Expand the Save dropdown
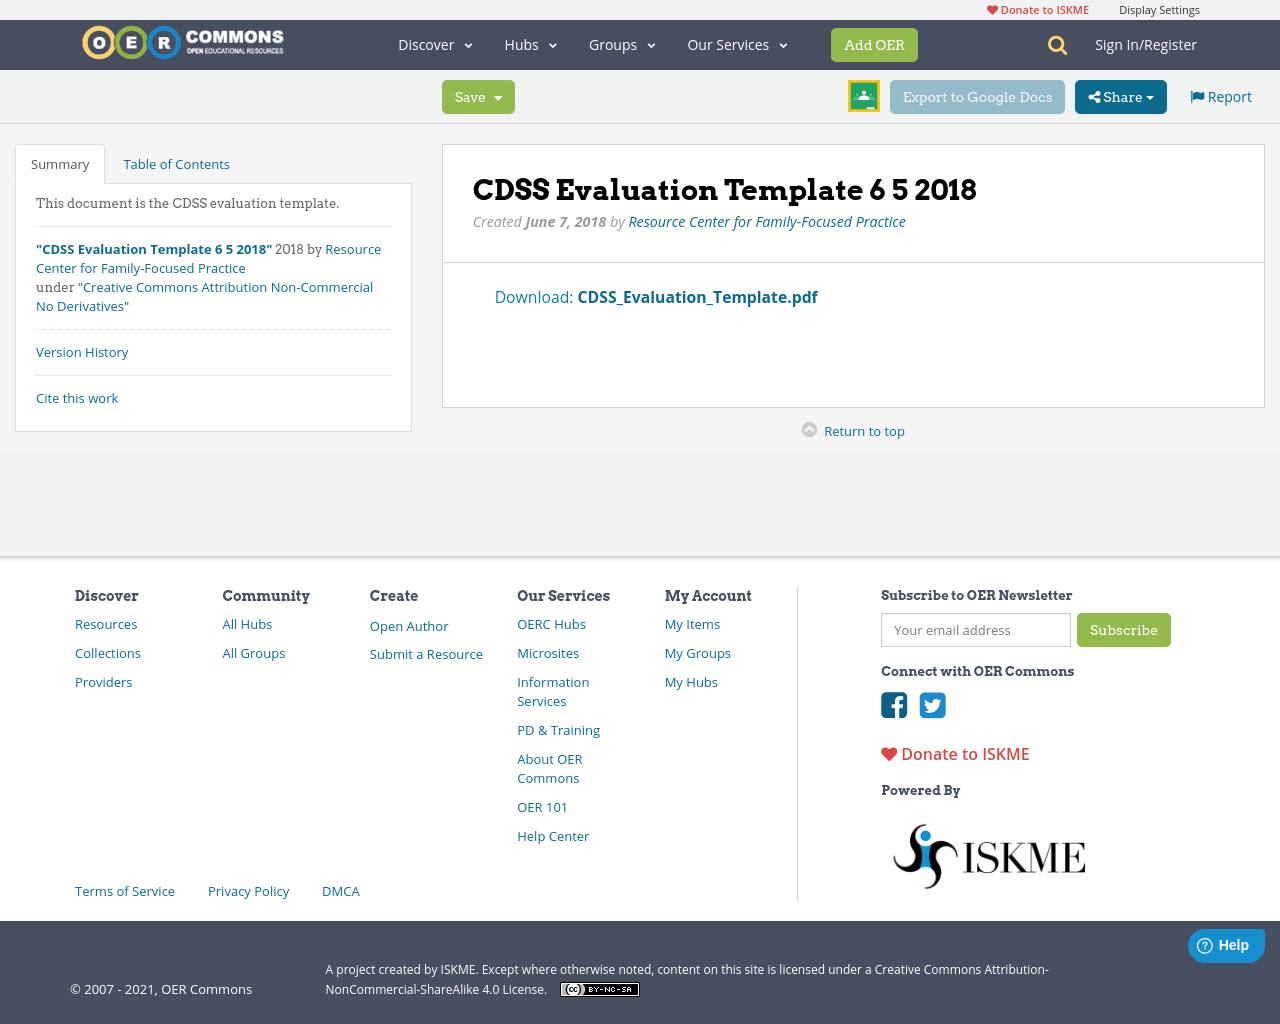 [x=478, y=96]
